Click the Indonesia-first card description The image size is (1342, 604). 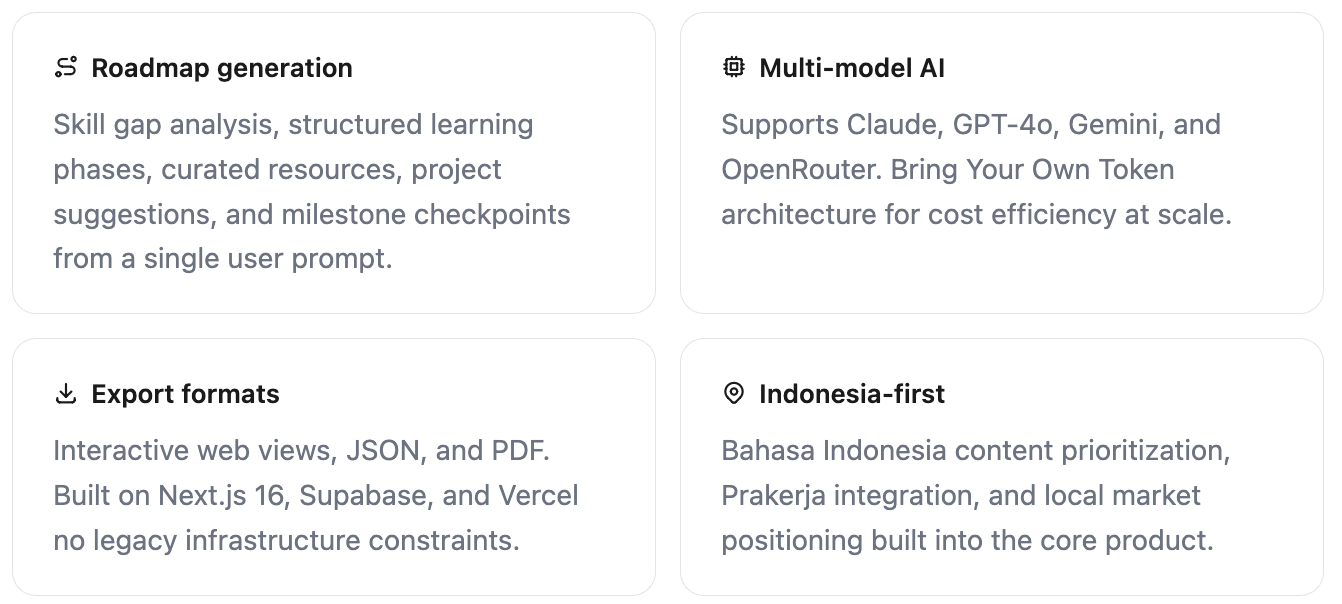pos(976,496)
